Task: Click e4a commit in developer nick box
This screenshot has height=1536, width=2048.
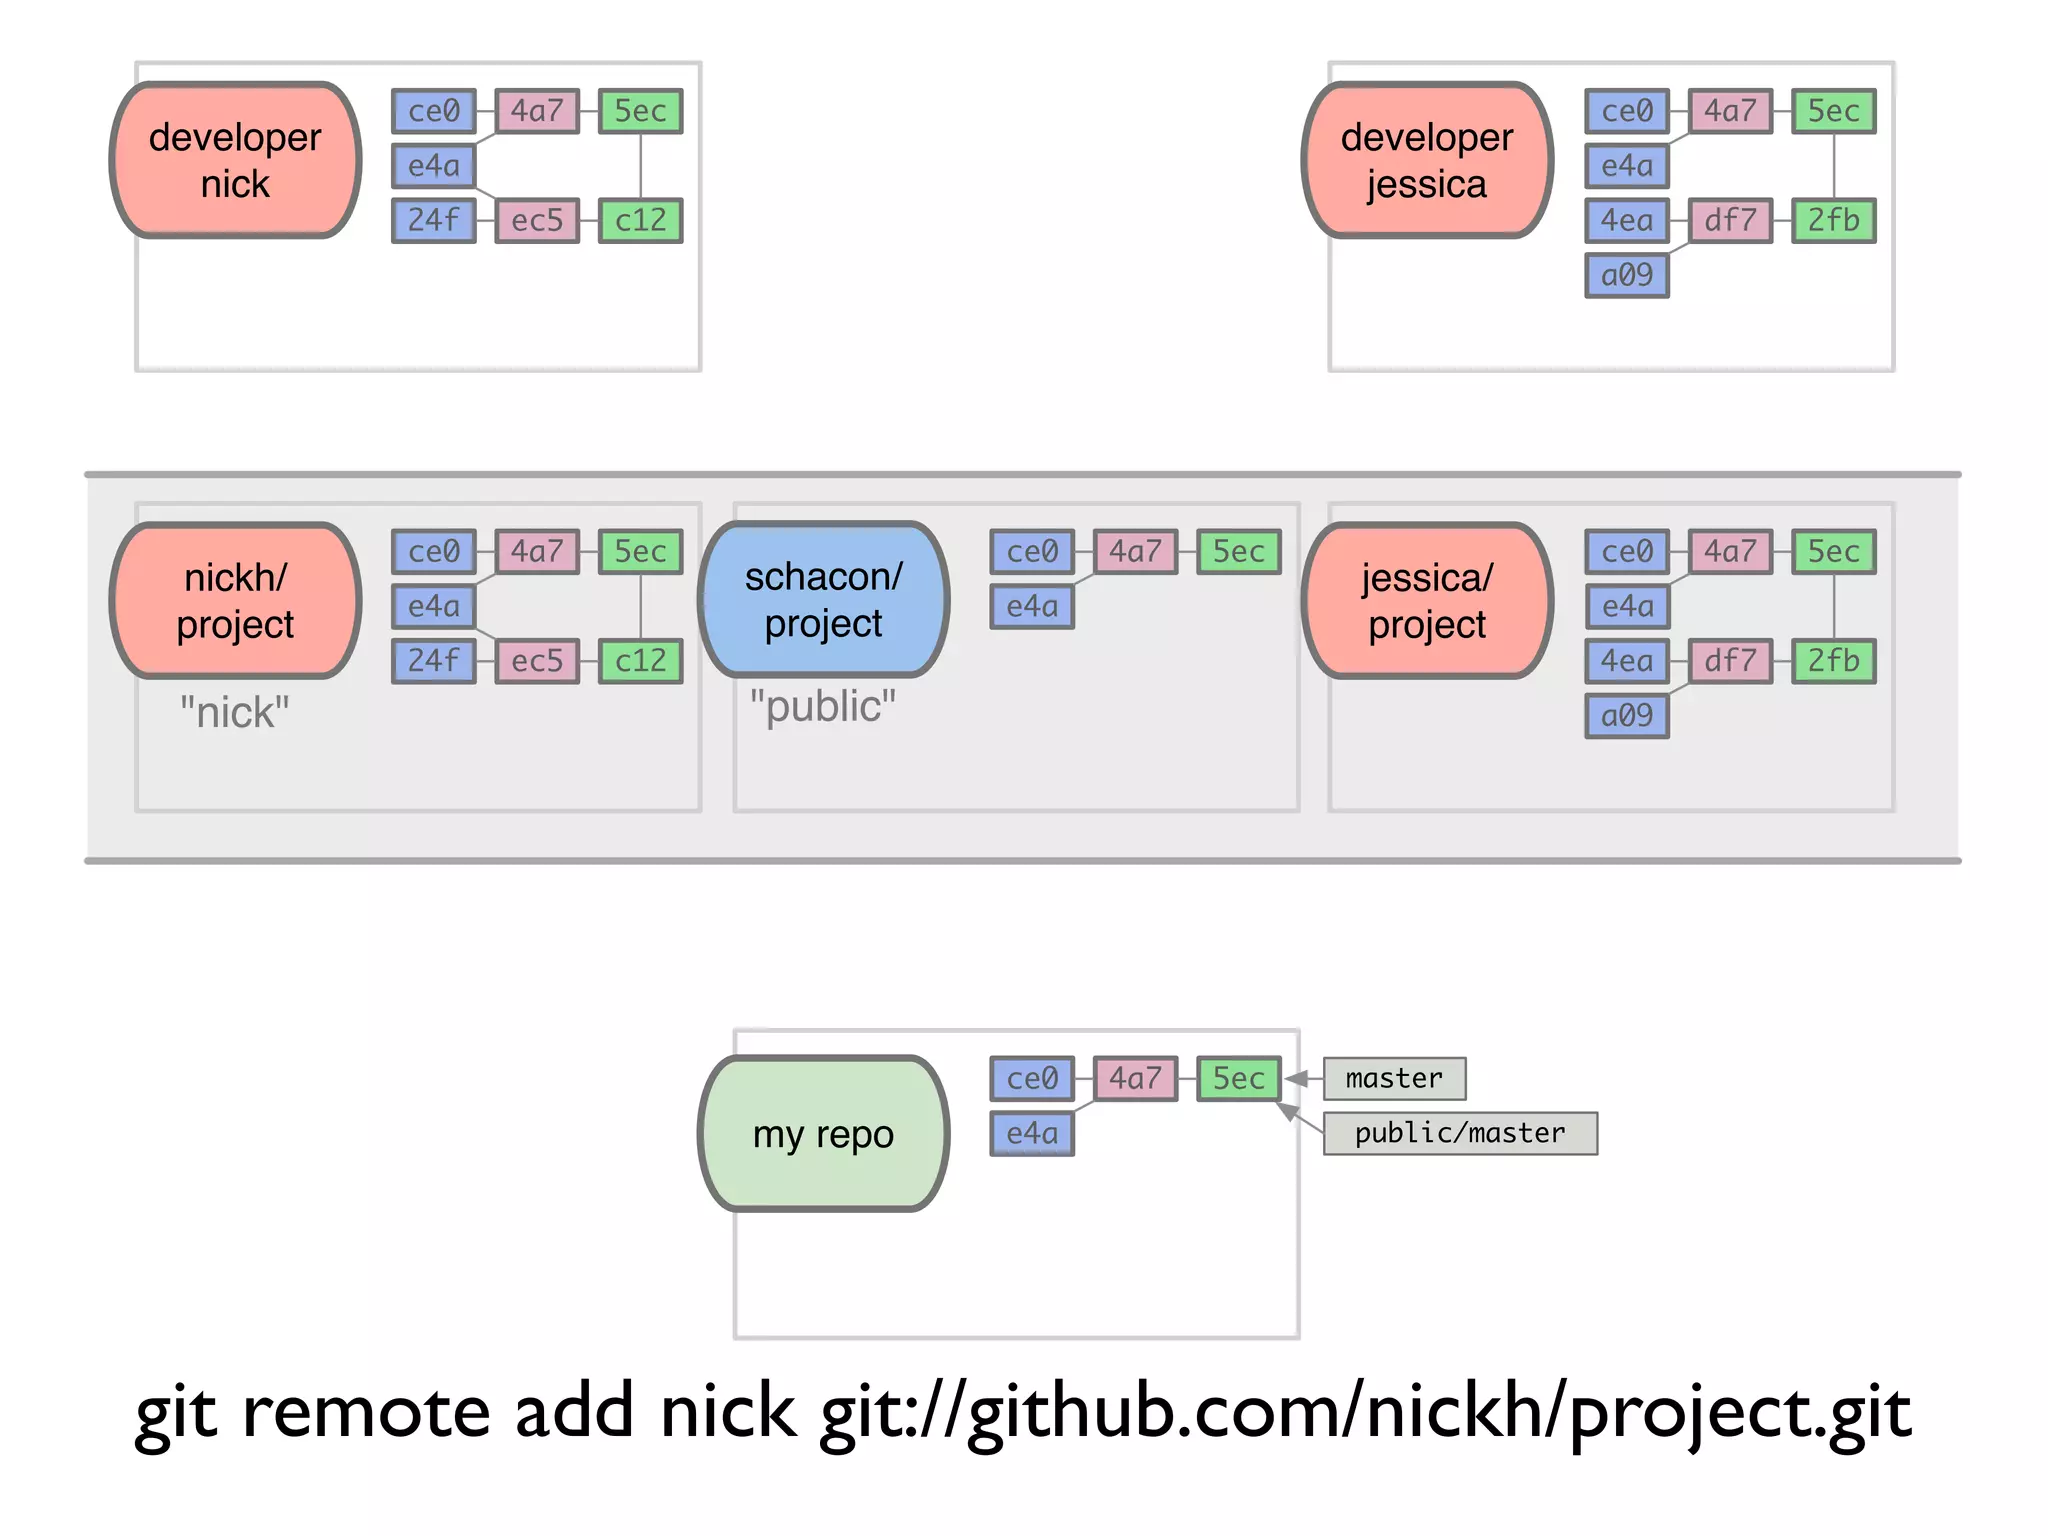Action: click(434, 165)
